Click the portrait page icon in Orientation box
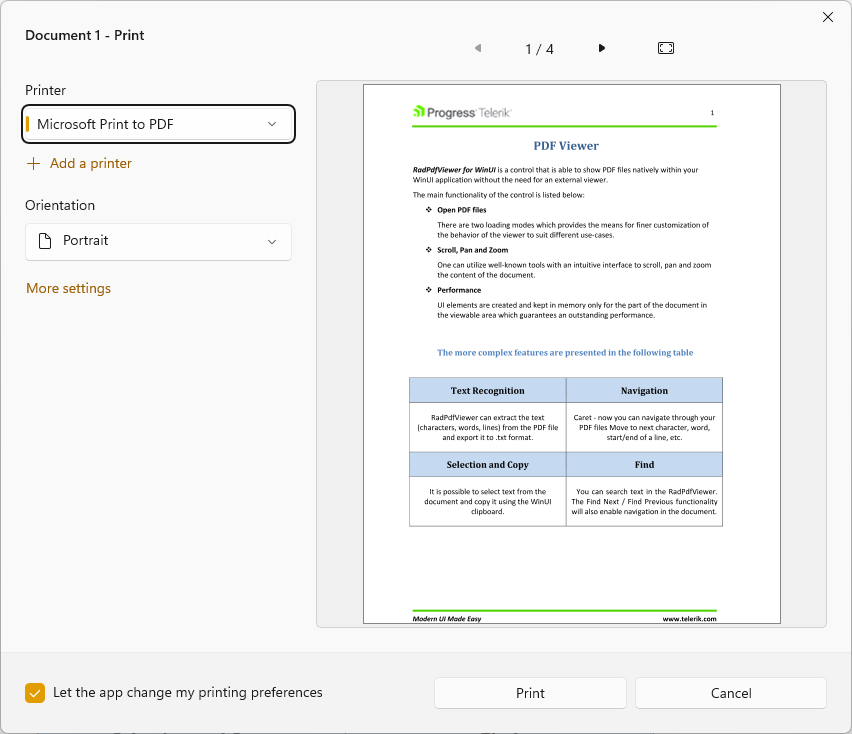852x734 pixels. (43, 241)
